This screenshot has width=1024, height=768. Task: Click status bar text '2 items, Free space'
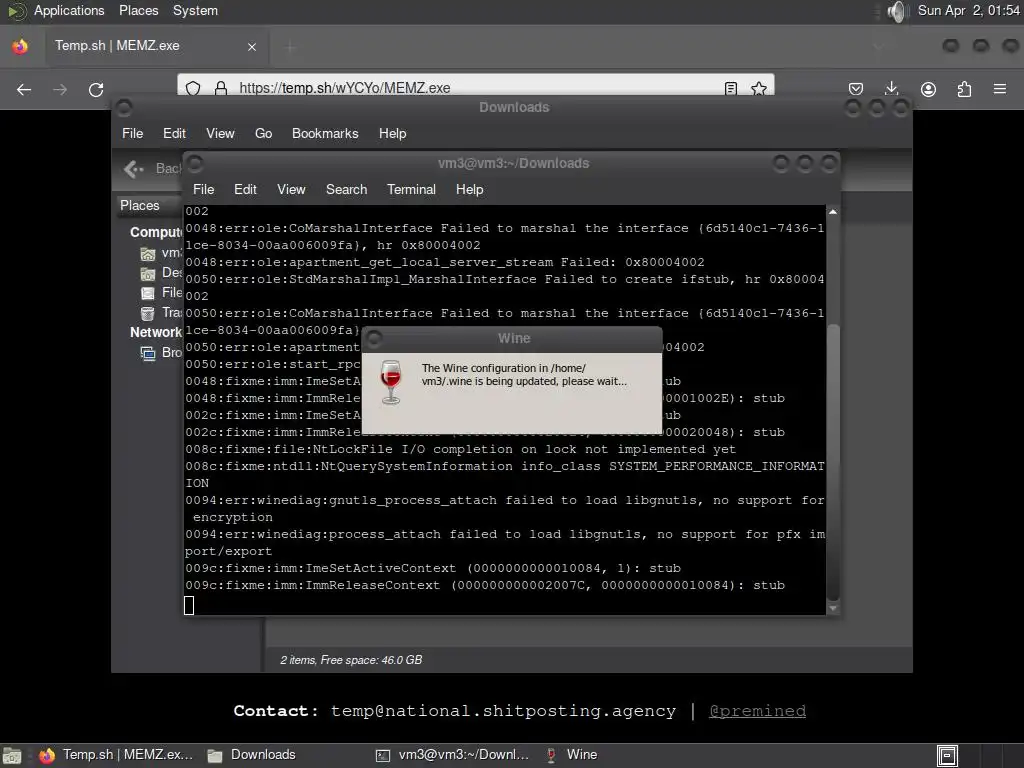pos(351,660)
